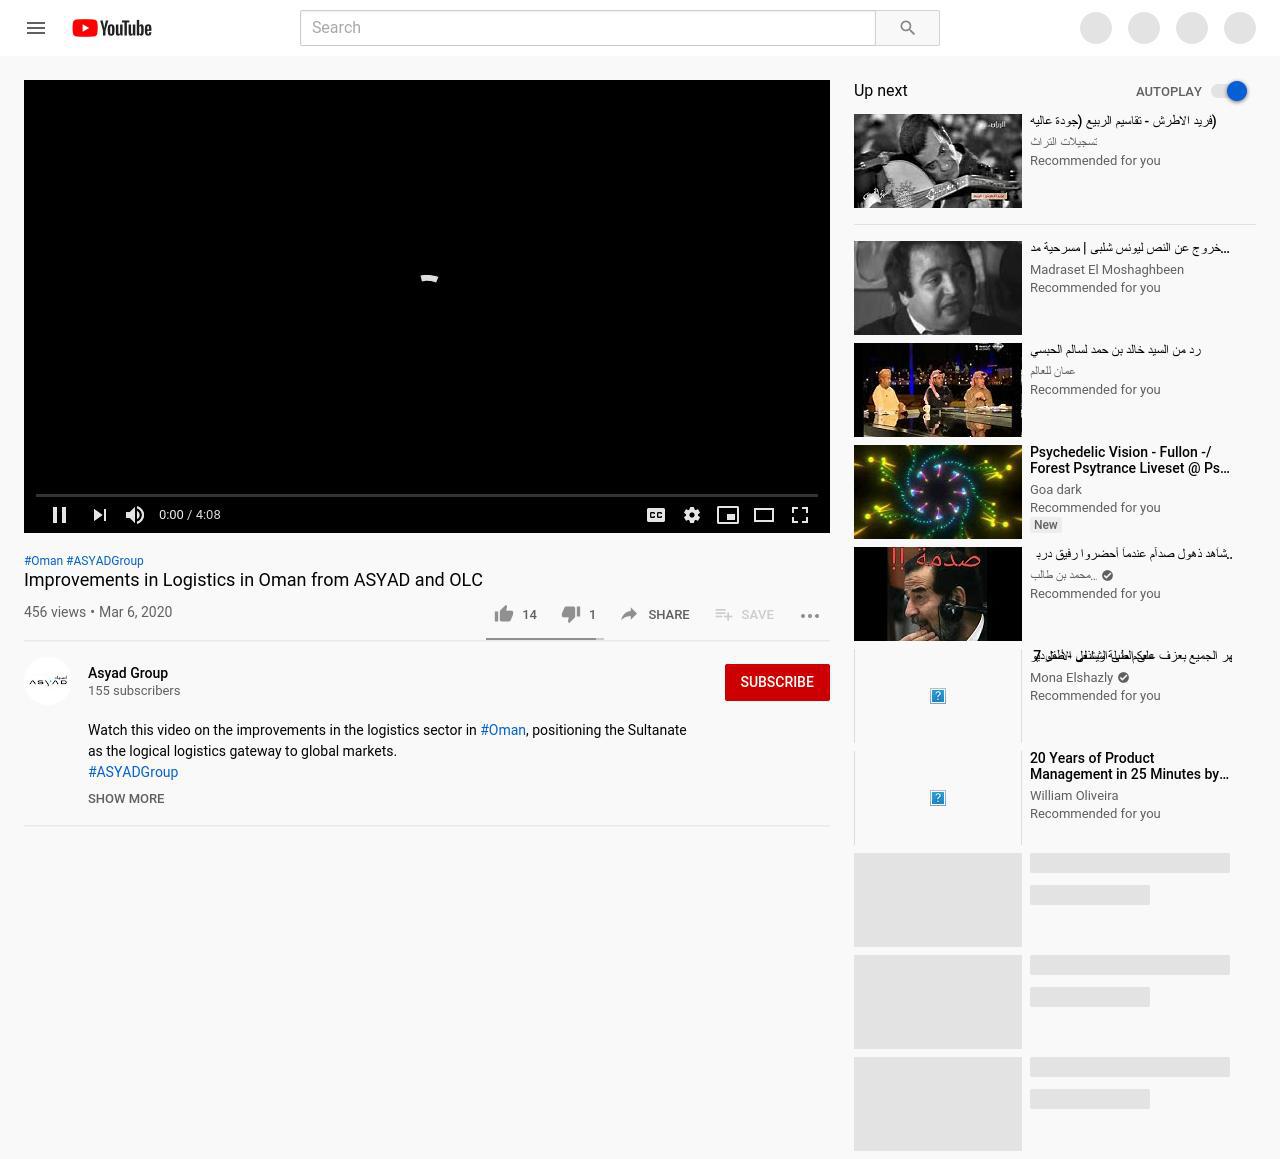Toggle closed captions on the video
The height and width of the screenshot is (1159, 1280).
pyautogui.click(x=656, y=515)
